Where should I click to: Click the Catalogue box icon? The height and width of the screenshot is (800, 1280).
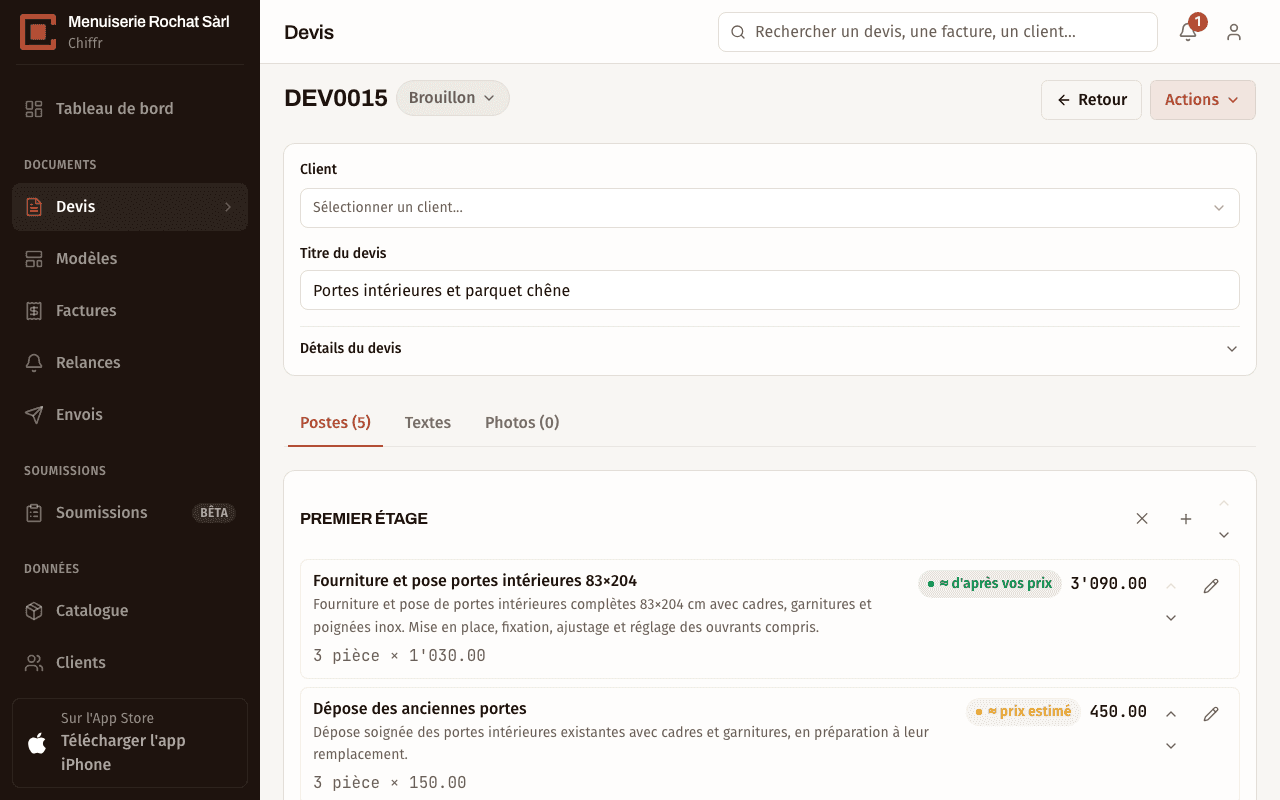[x=34, y=611]
